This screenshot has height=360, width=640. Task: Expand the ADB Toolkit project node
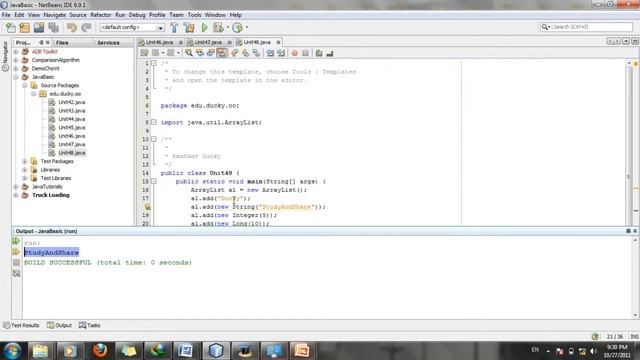point(16,52)
